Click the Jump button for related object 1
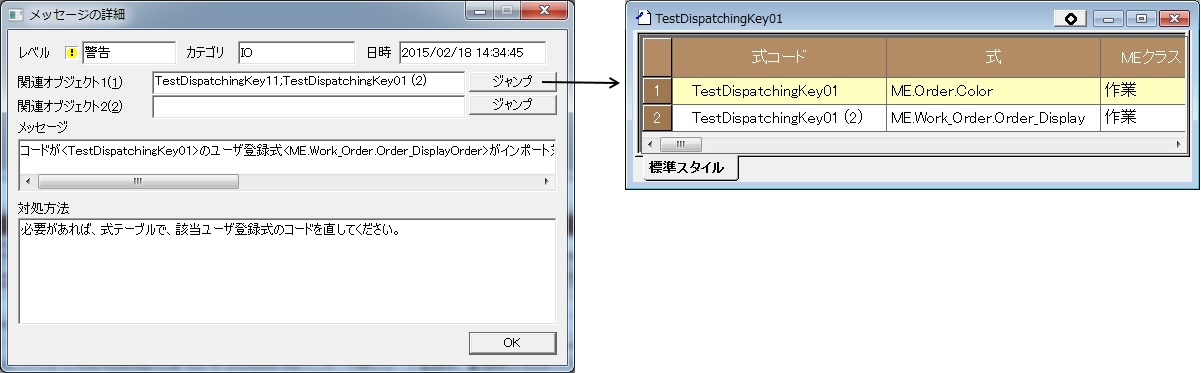This screenshot has width=1201, height=373. pos(512,80)
